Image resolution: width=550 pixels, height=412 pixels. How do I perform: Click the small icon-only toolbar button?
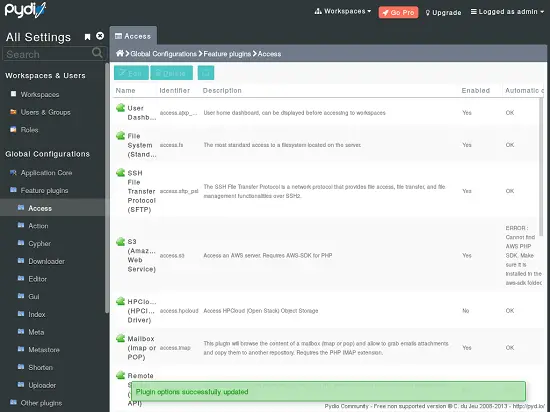pyautogui.click(x=206, y=73)
